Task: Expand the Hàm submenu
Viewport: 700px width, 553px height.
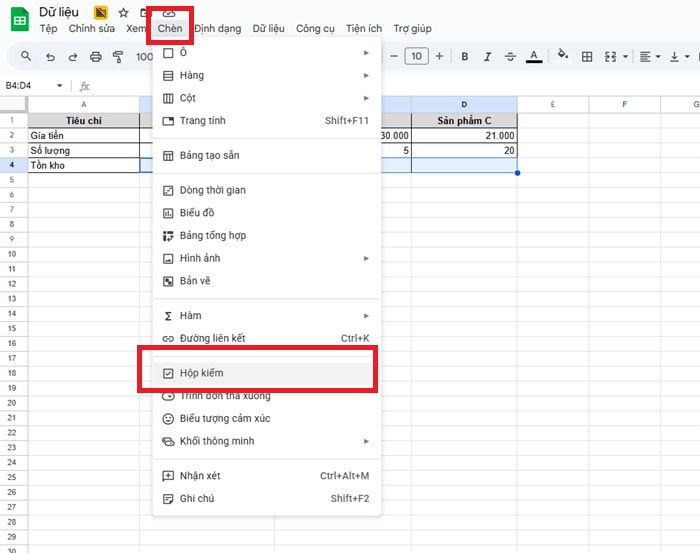Action: coord(267,316)
